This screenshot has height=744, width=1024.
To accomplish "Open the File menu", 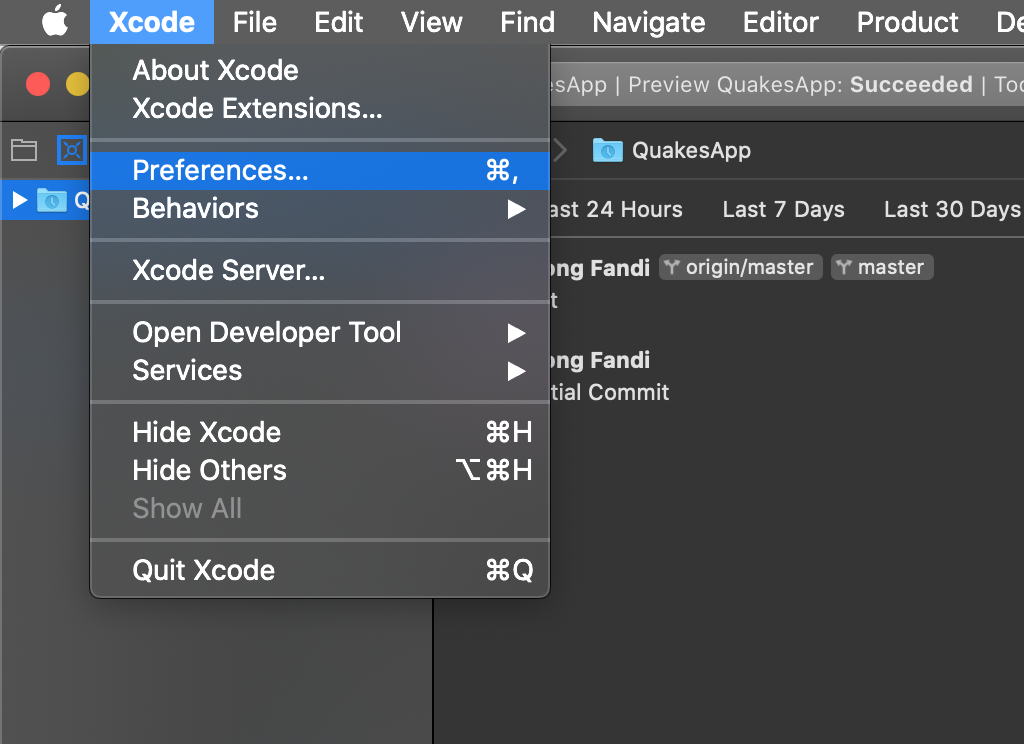I will 254,21.
